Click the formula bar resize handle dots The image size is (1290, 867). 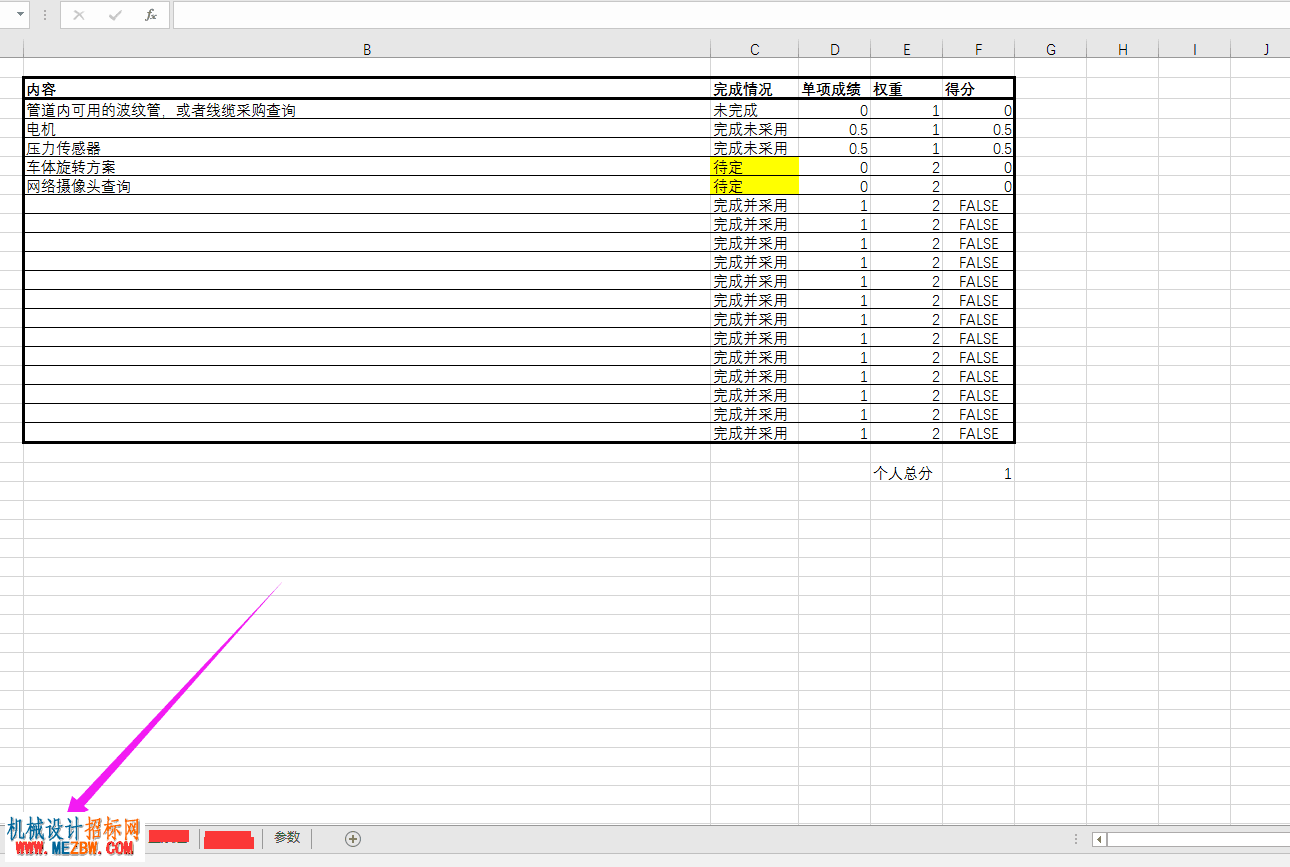pos(45,15)
